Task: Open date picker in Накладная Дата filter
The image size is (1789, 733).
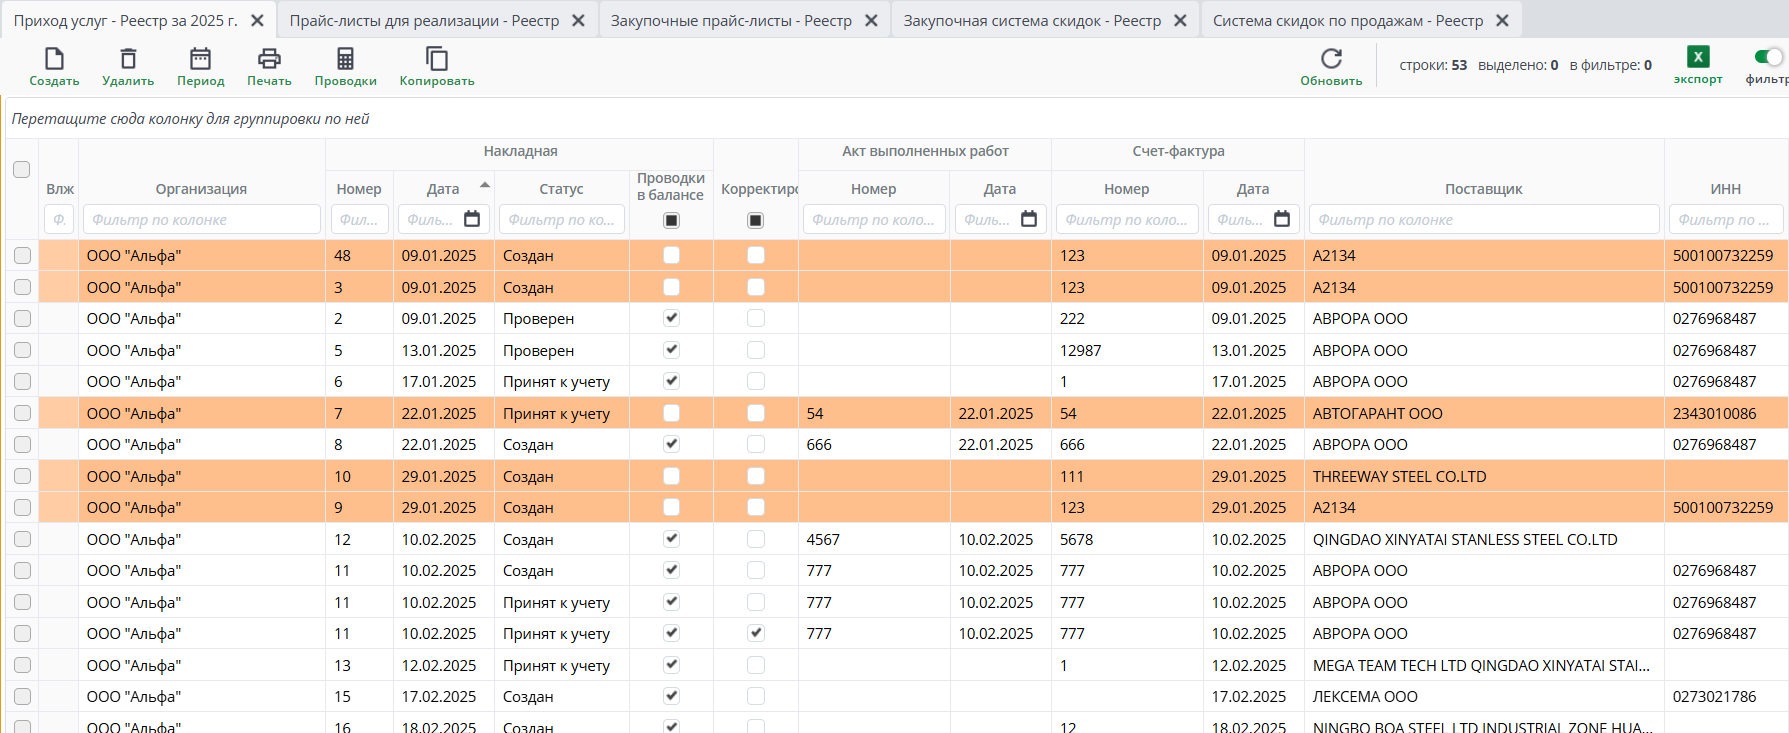Action: pyautogui.click(x=472, y=219)
